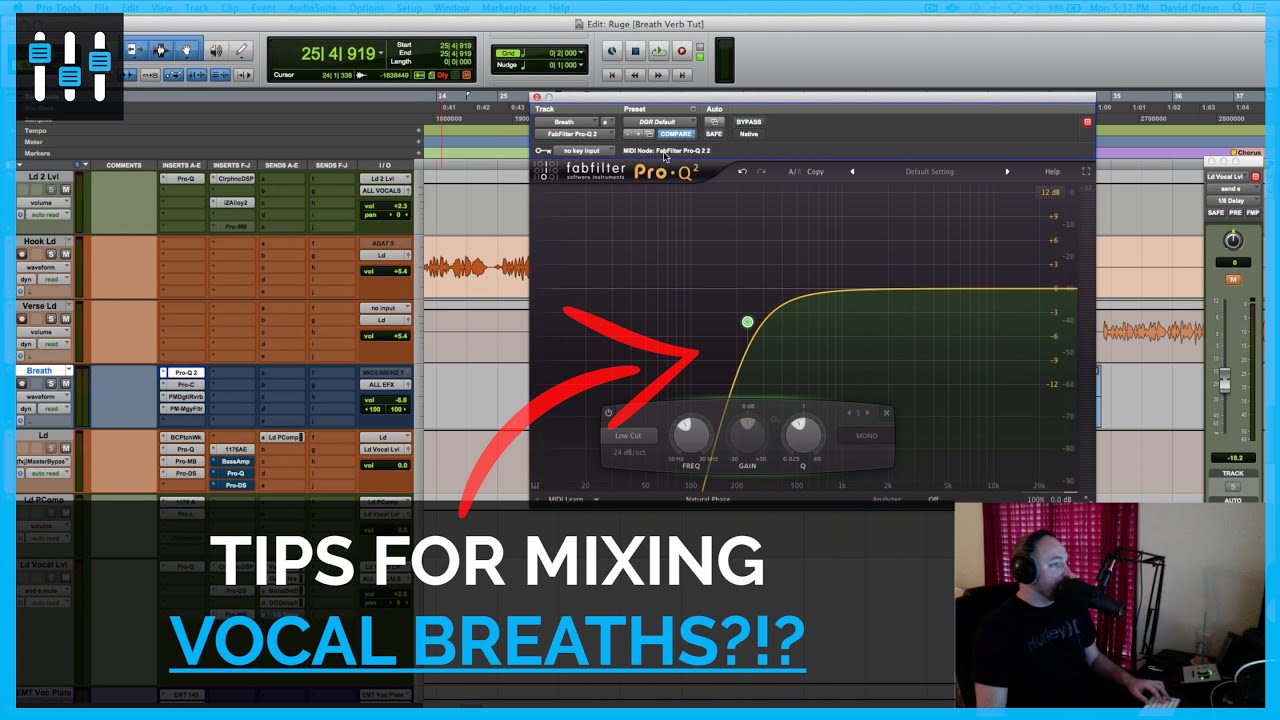This screenshot has height=720, width=1280.
Task: Select the Trim tool in the toolbar
Action: click(x=135, y=50)
